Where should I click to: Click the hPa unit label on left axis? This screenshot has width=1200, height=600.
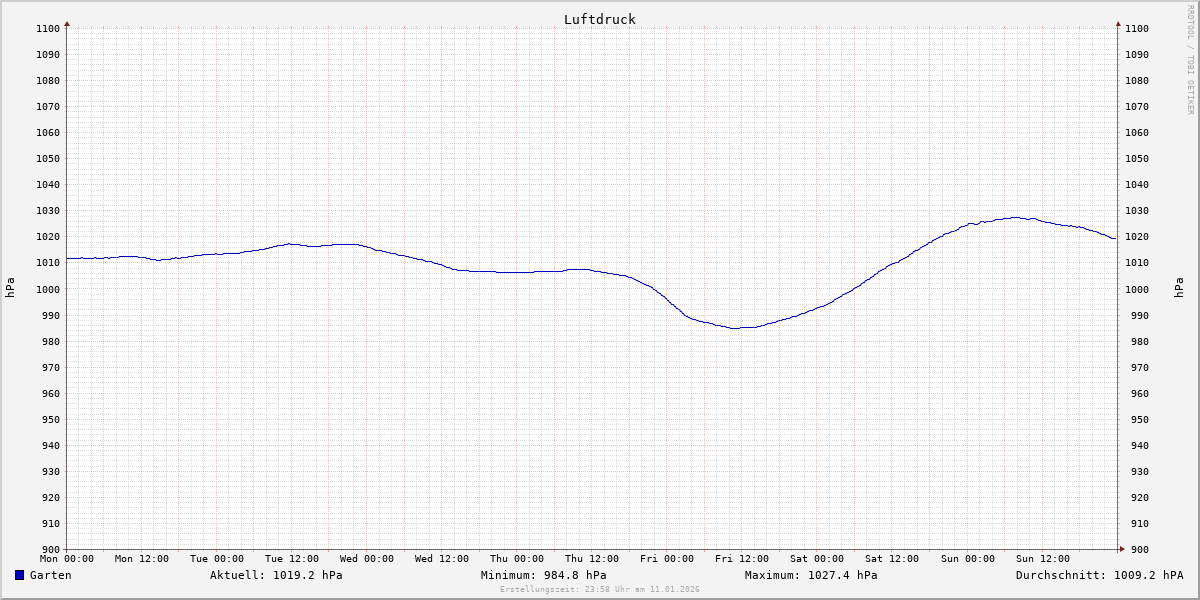pos(10,288)
